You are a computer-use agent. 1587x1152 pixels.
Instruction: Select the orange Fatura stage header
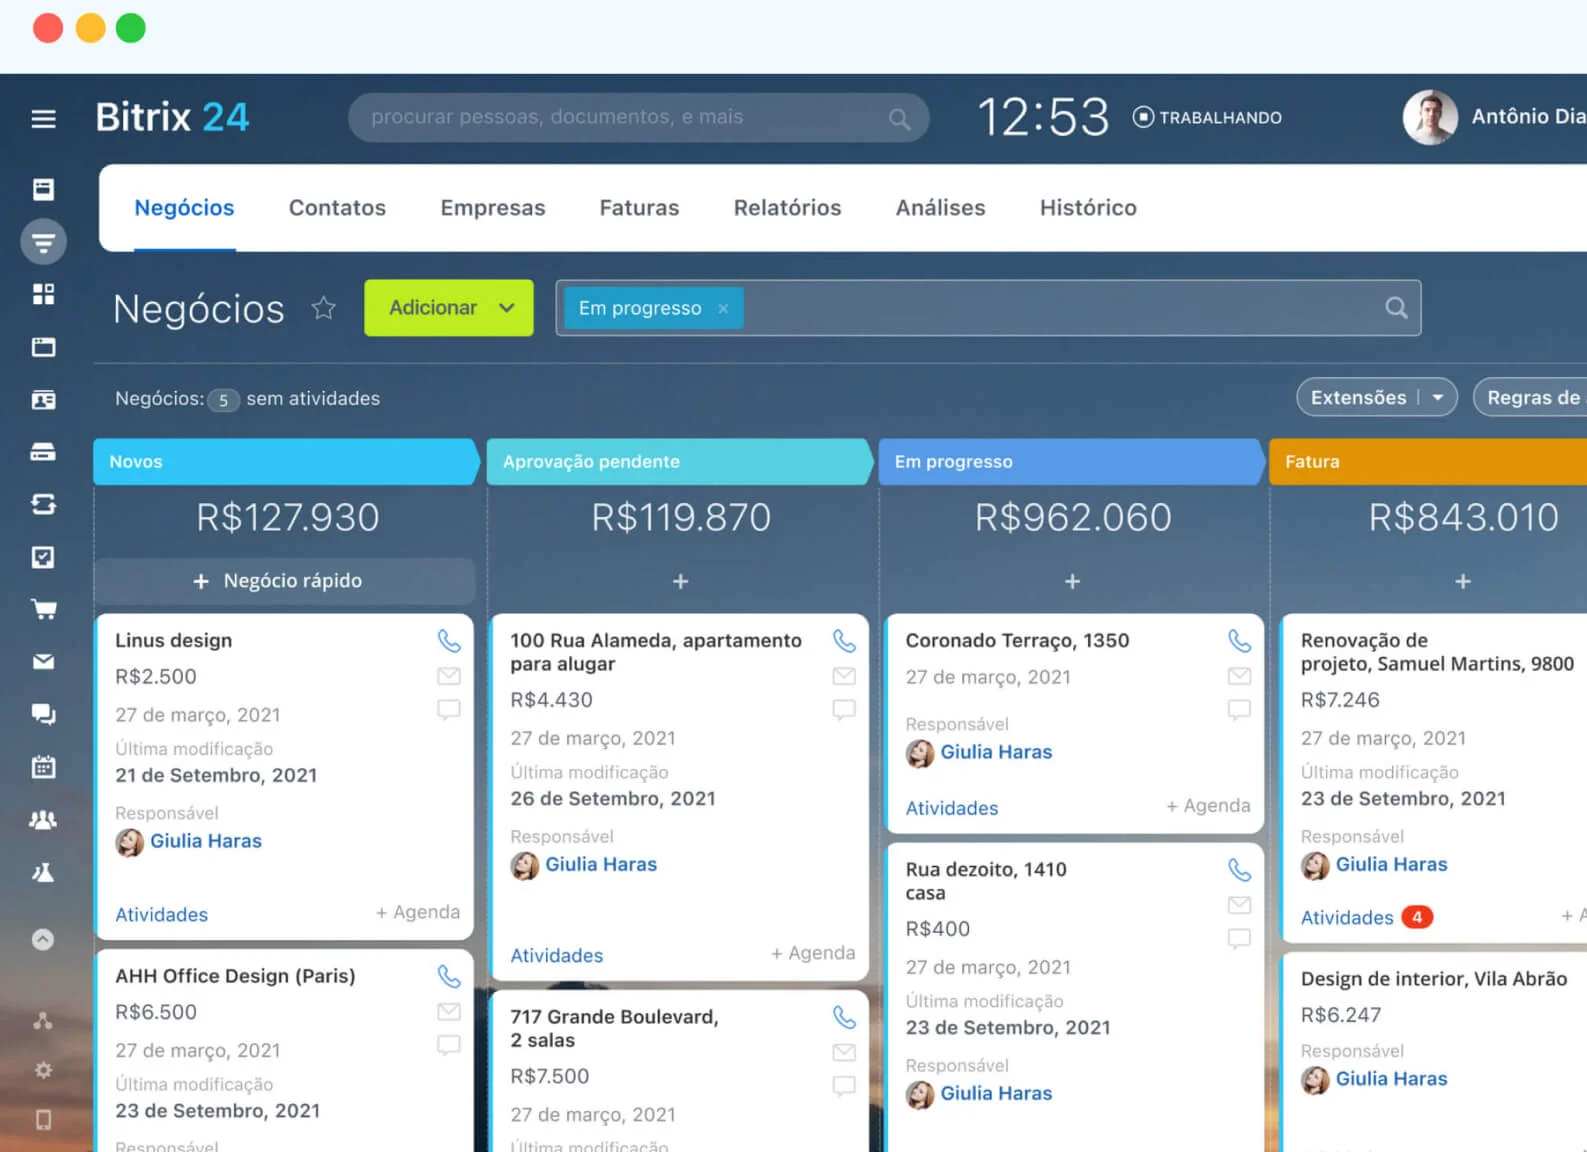[1428, 462]
